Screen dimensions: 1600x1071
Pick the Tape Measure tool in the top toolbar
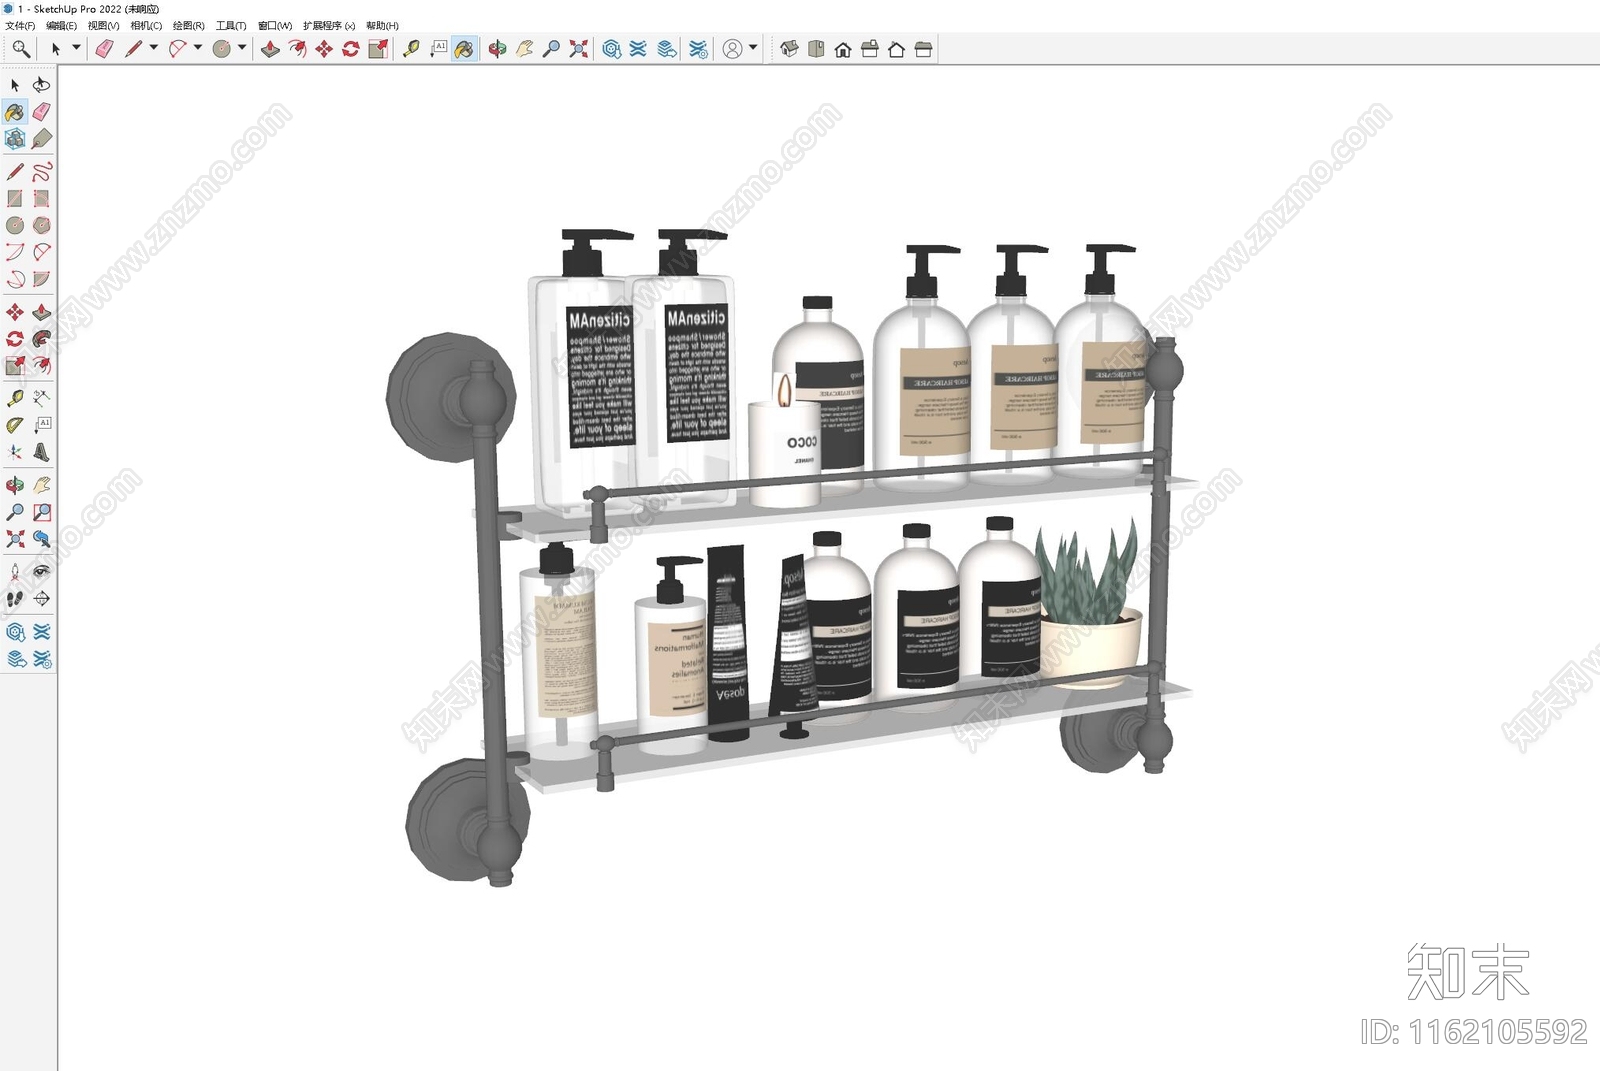click(x=411, y=48)
